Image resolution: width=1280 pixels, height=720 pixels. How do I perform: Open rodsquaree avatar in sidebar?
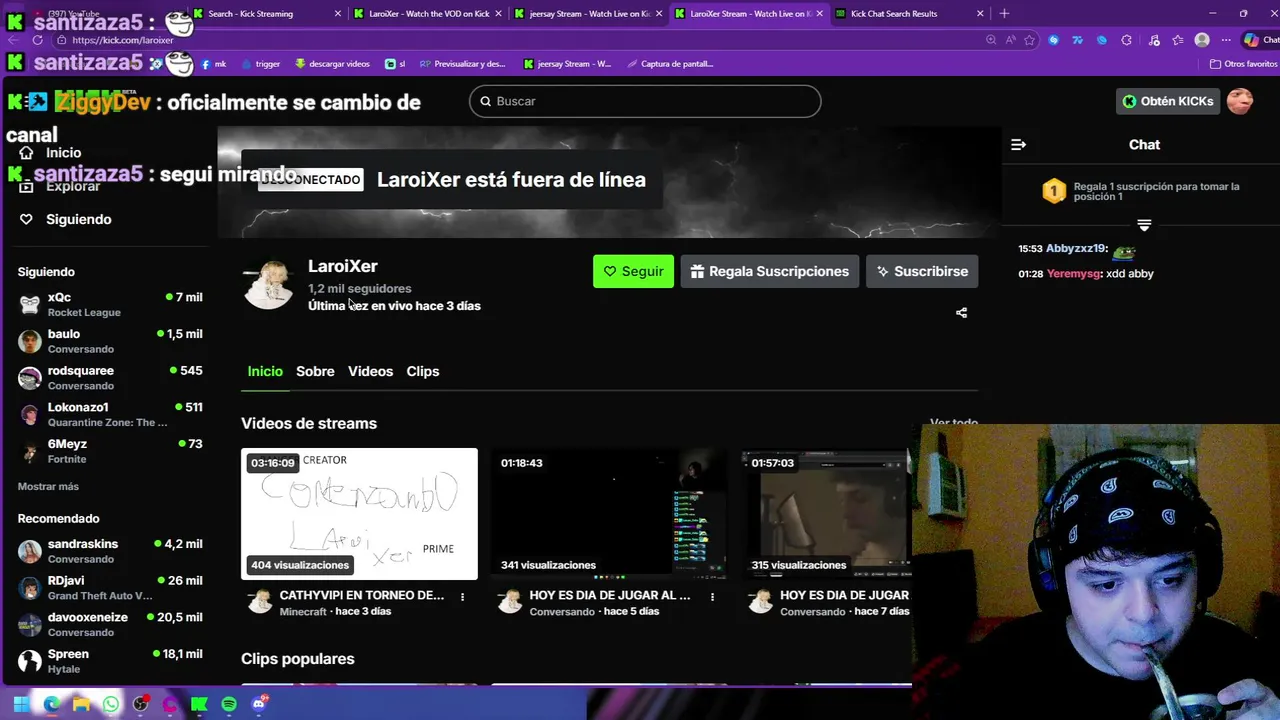click(x=30, y=378)
